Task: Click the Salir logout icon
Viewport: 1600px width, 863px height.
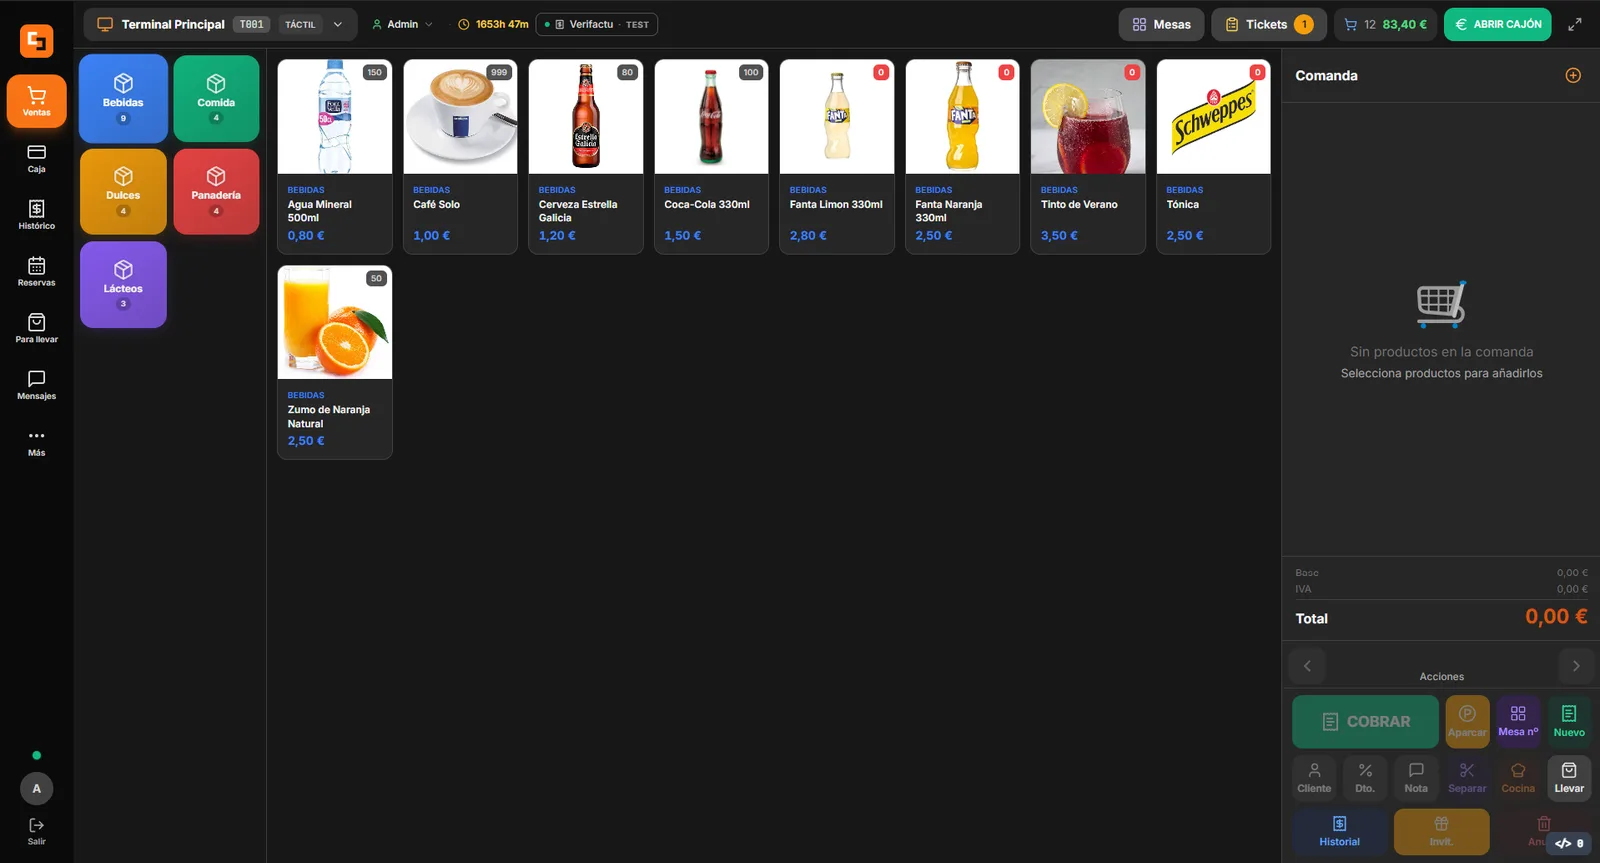Action: point(36,831)
